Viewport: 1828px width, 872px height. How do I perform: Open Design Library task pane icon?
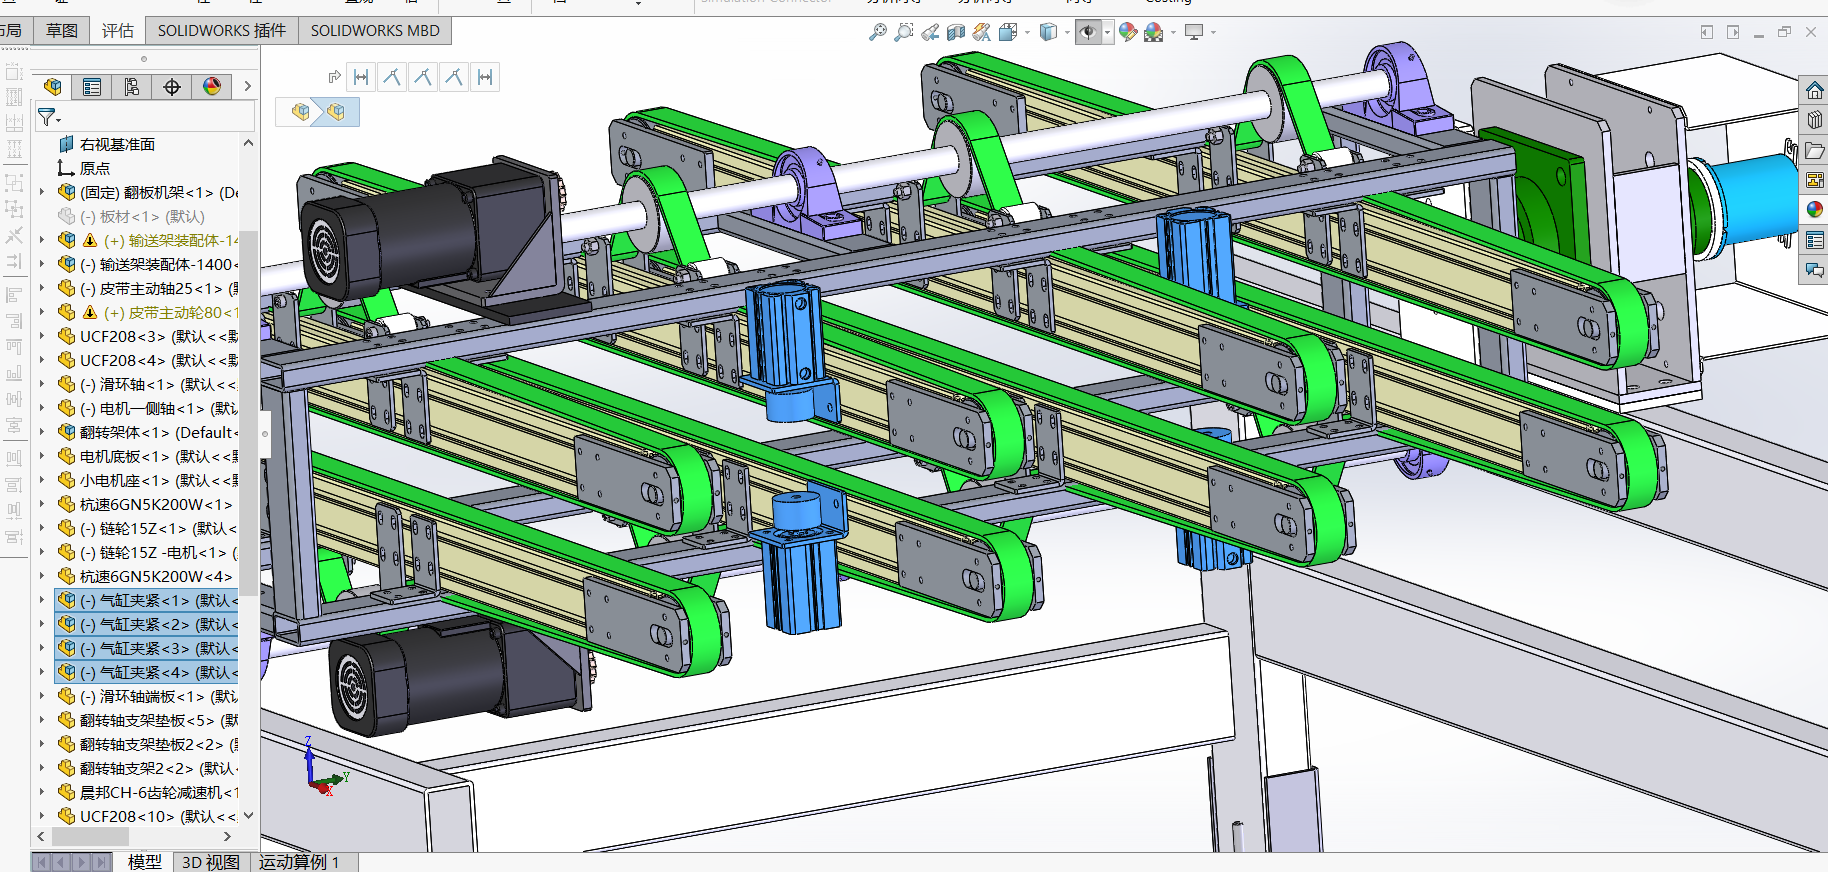(1814, 120)
